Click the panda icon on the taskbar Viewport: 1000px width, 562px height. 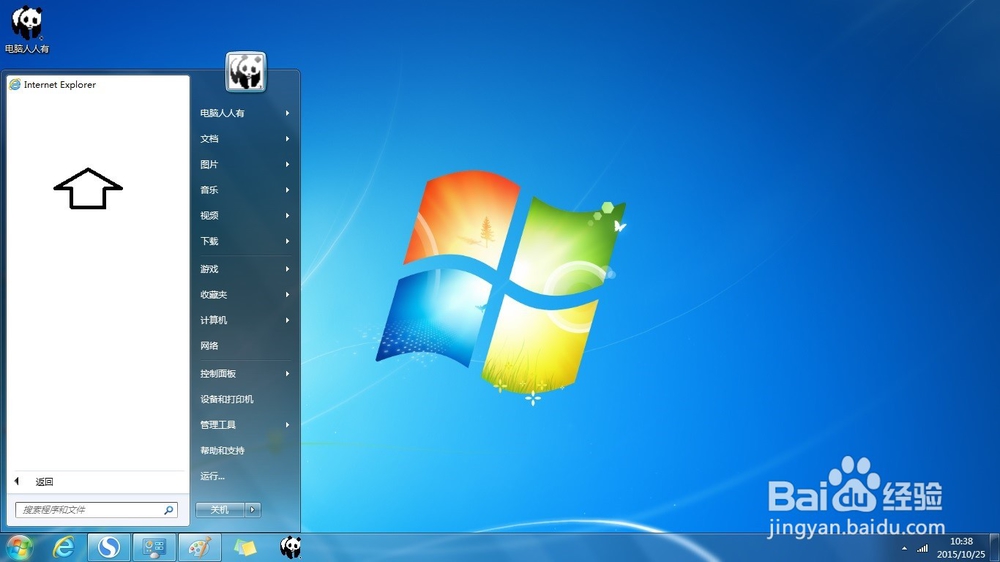click(x=291, y=547)
